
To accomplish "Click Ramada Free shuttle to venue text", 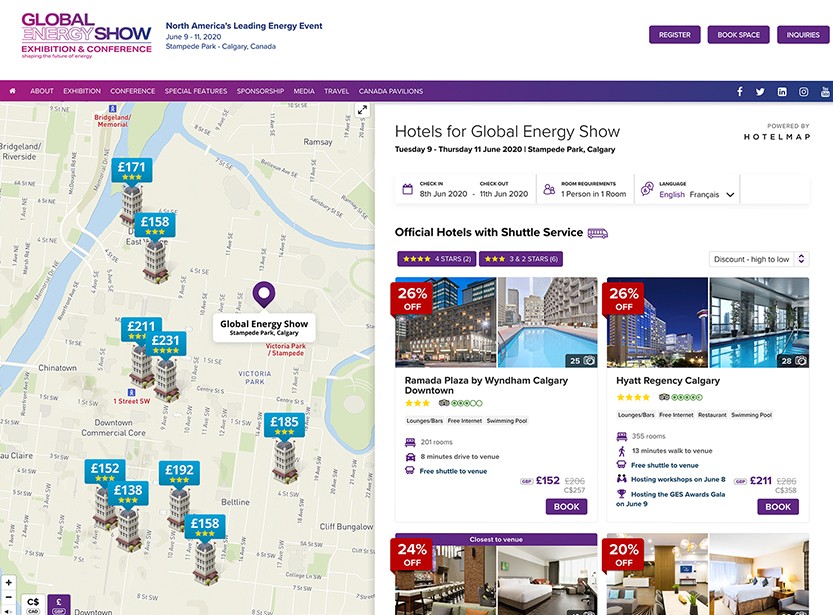I will tap(453, 471).
